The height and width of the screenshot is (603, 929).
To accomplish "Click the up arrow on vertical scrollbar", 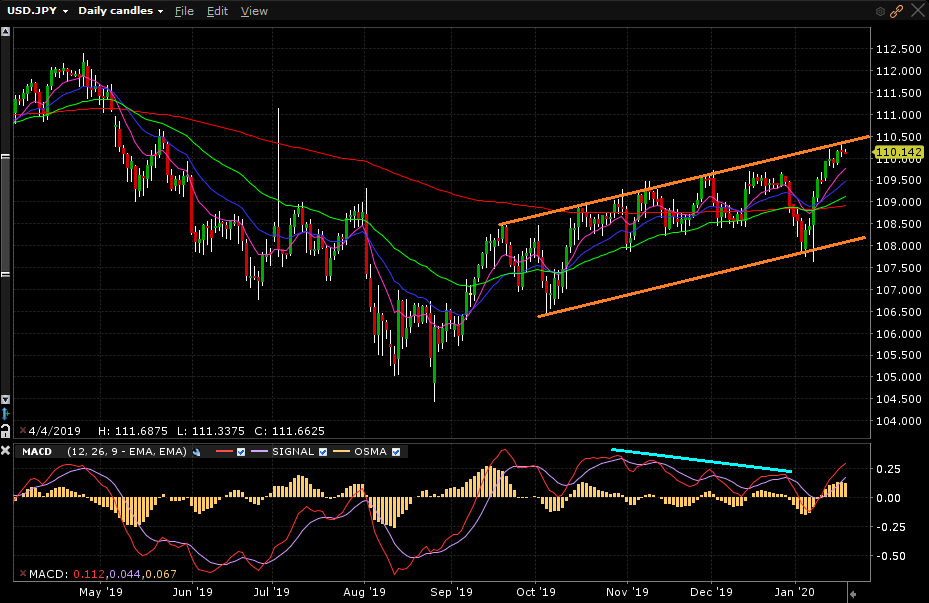I will coord(5,31).
